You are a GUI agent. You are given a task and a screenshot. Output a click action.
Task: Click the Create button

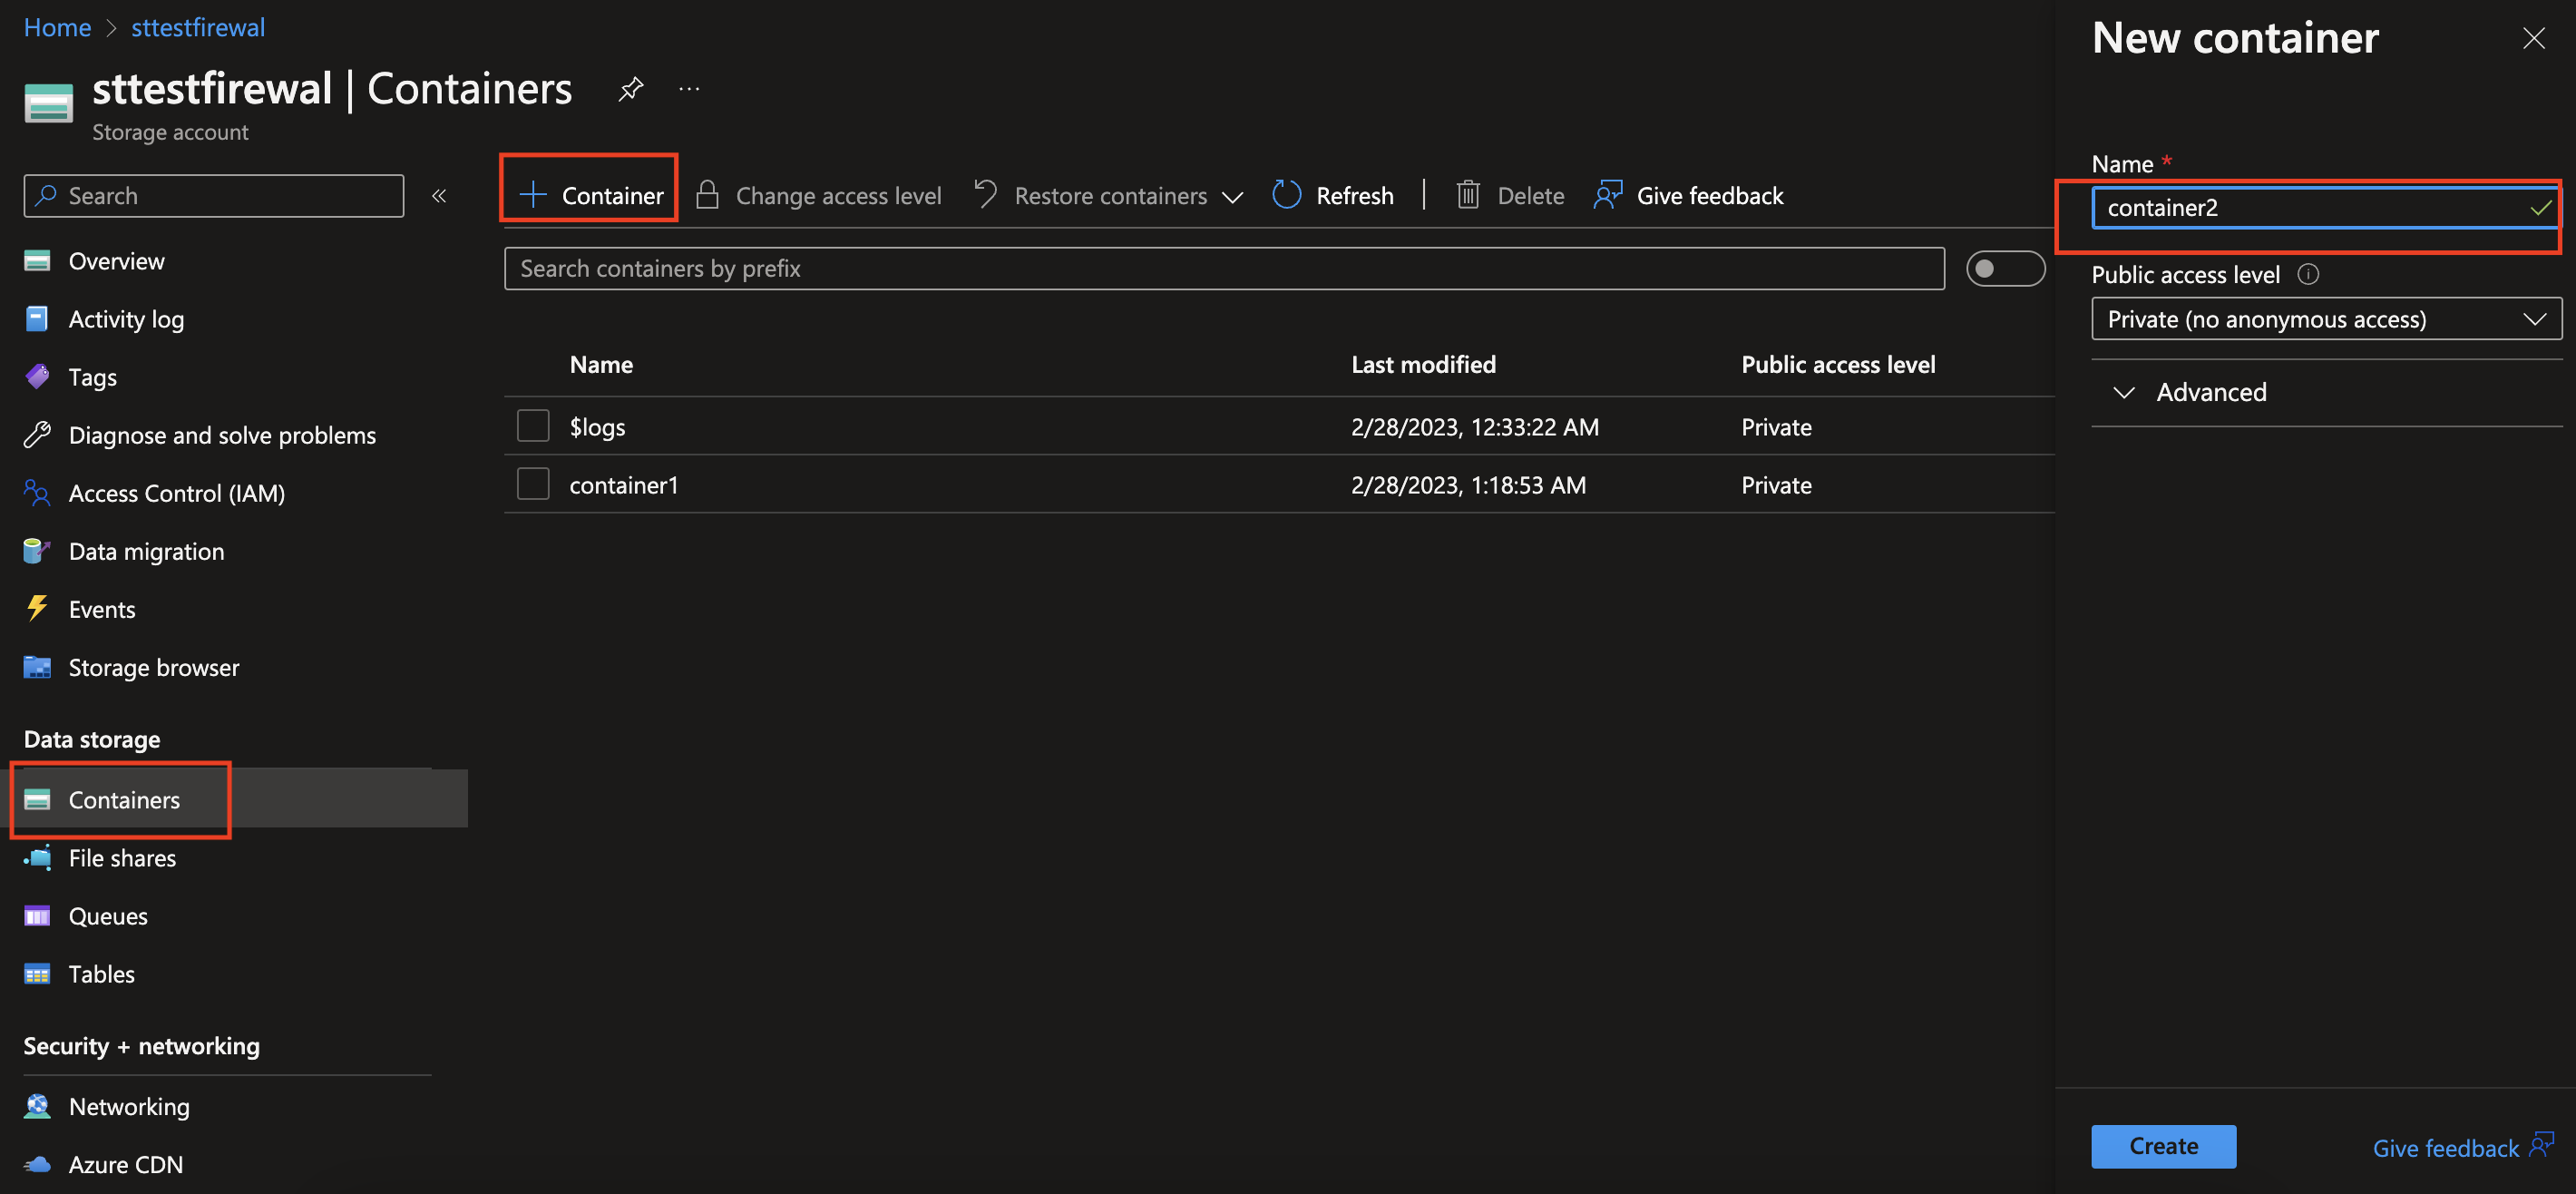[x=2163, y=1146]
